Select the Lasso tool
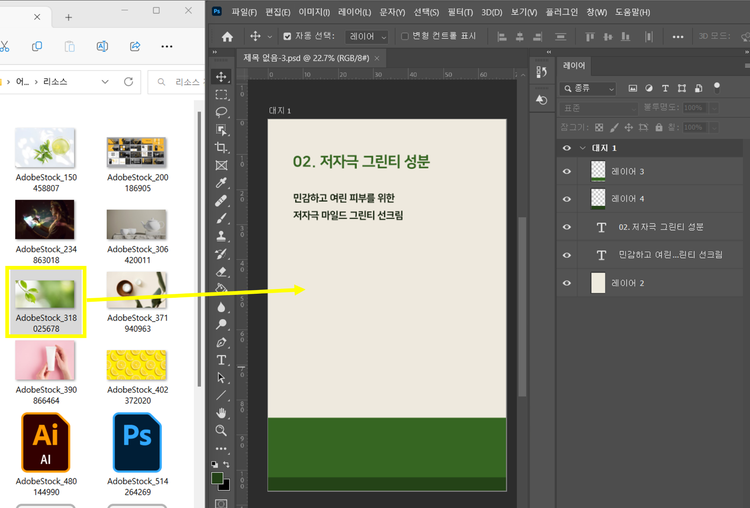750x508 pixels. 221,112
